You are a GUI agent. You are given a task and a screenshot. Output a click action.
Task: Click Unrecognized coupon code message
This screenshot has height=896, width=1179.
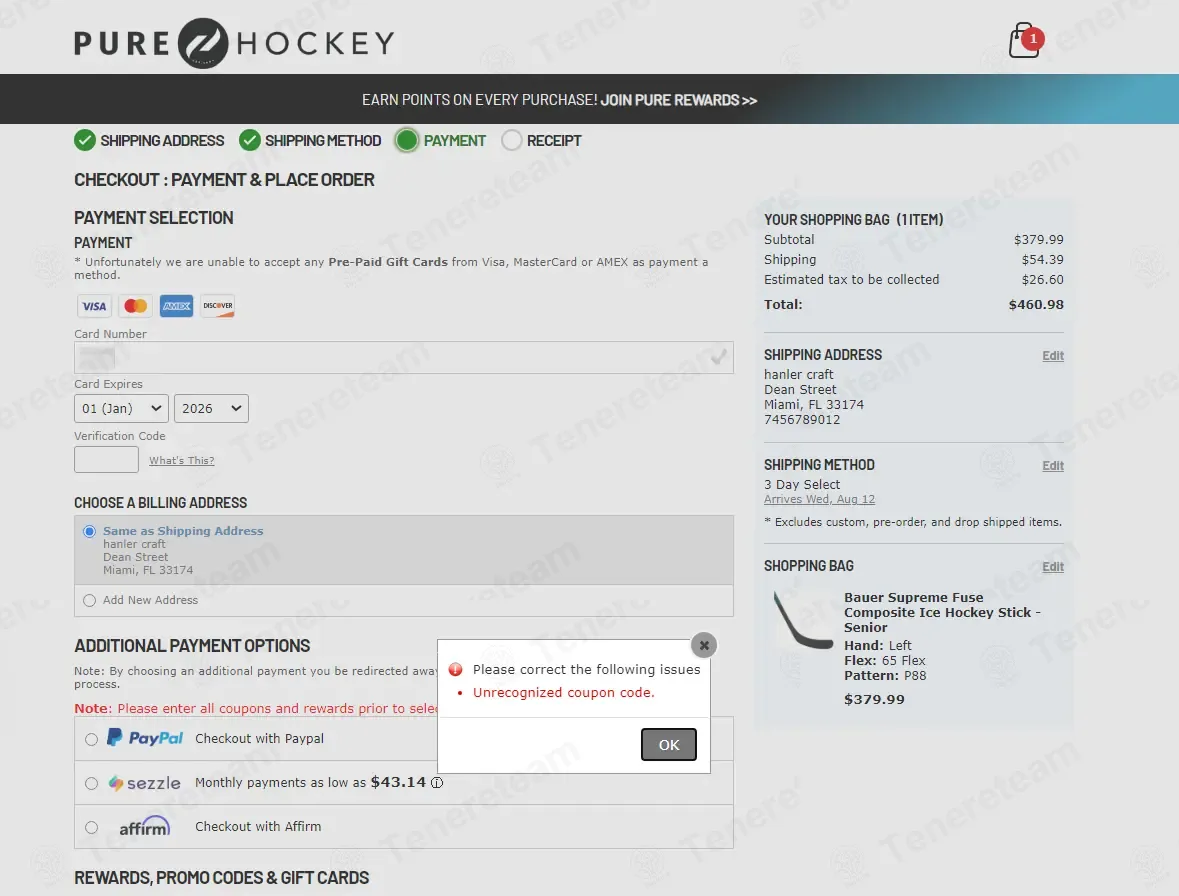coord(563,692)
